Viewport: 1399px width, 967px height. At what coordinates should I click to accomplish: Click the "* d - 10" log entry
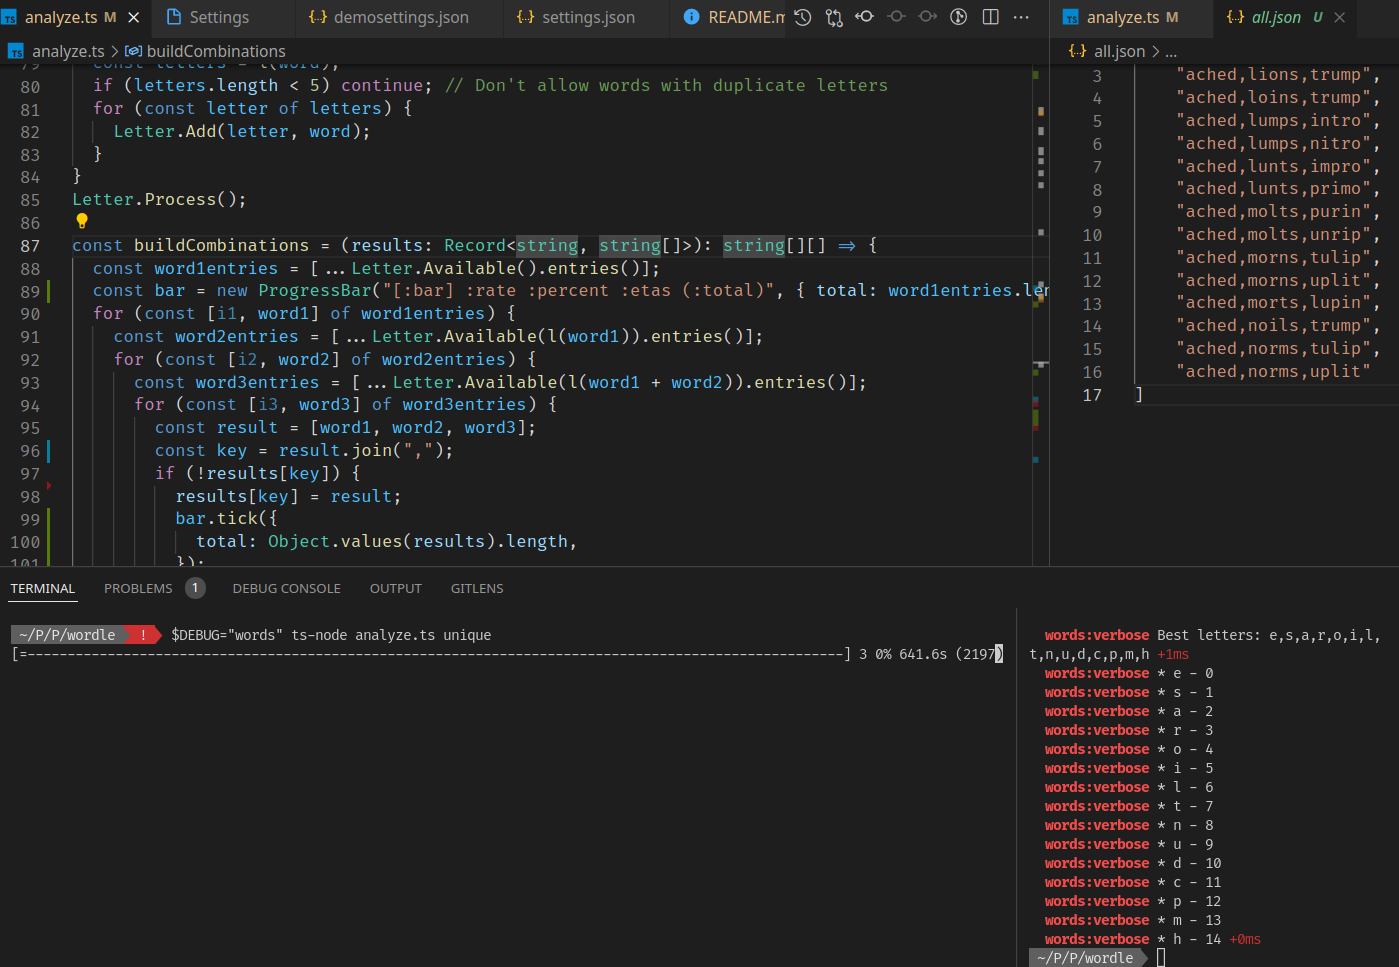tap(1189, 863)
